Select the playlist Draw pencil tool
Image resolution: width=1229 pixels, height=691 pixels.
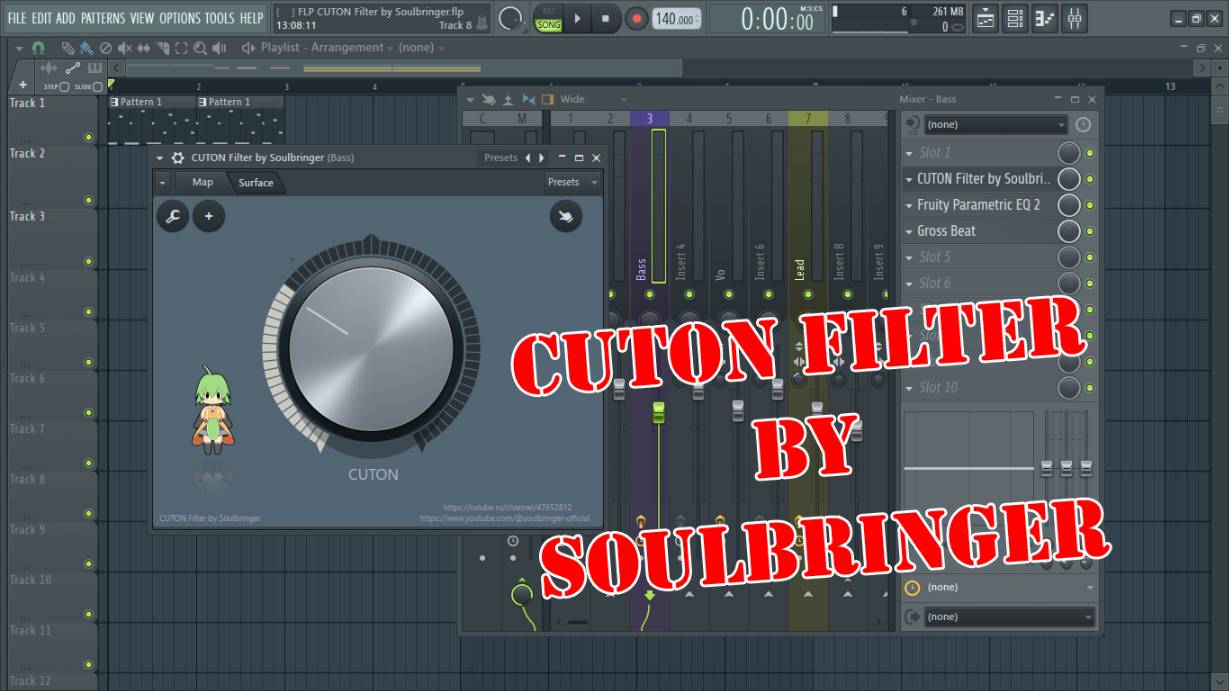(67, 48)
